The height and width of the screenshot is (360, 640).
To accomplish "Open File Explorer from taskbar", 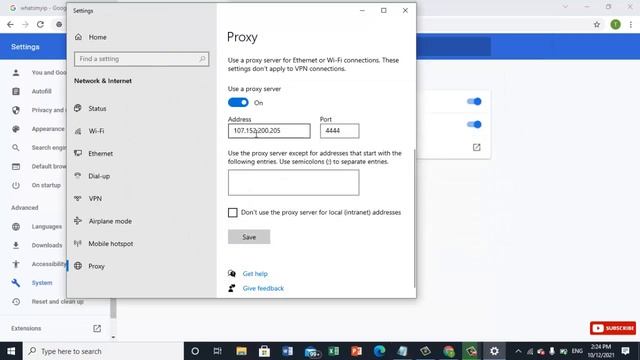I will pyautogui.click(x=241, y=351).
